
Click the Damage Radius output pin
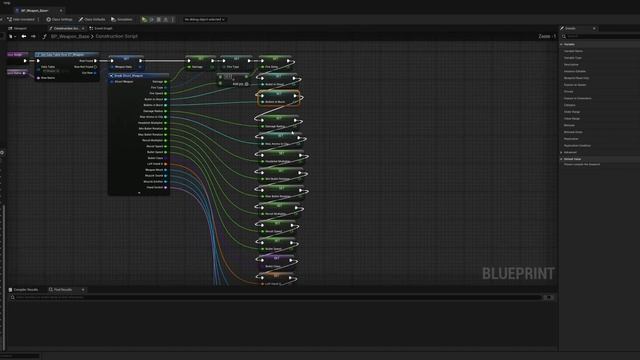(165, 111)
